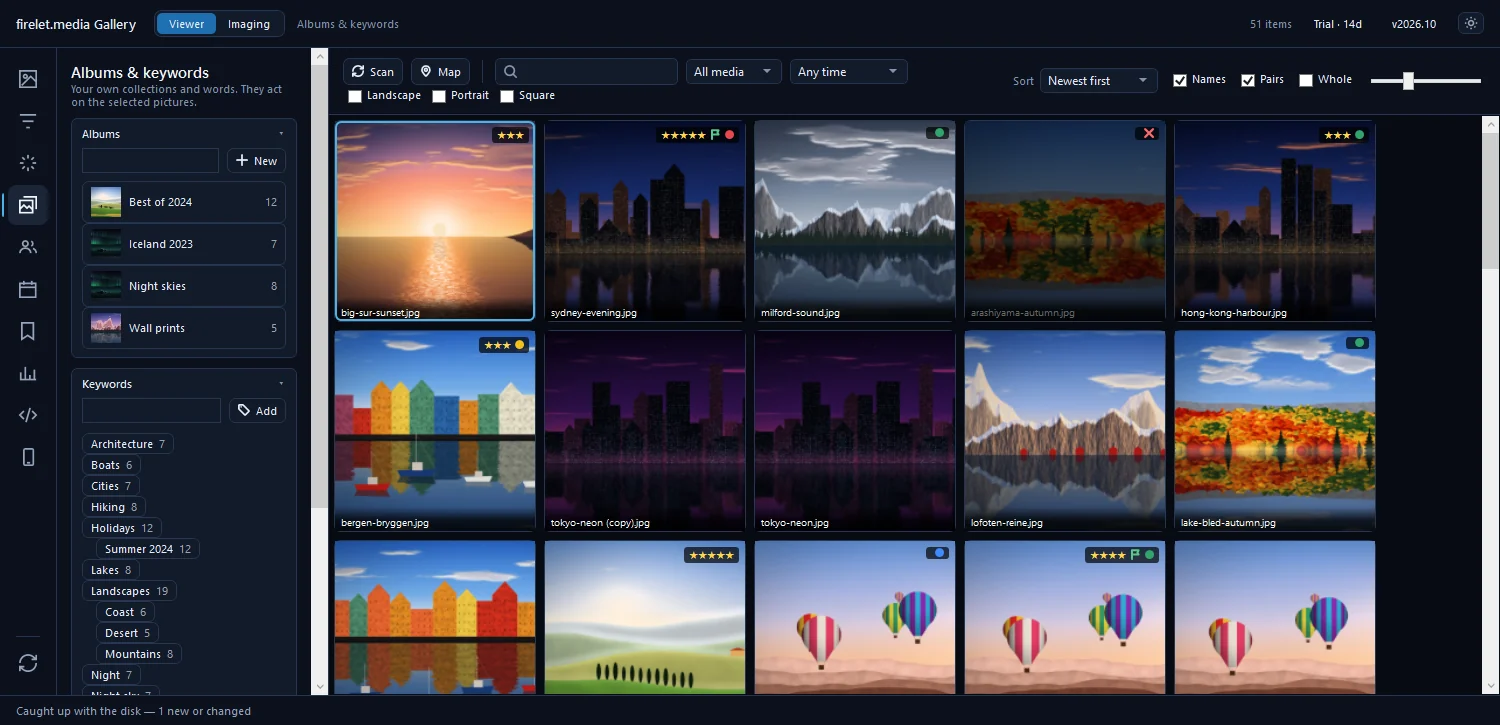Open the pictures view in the sidebar
1500x725 pixels.
point(28,79)
